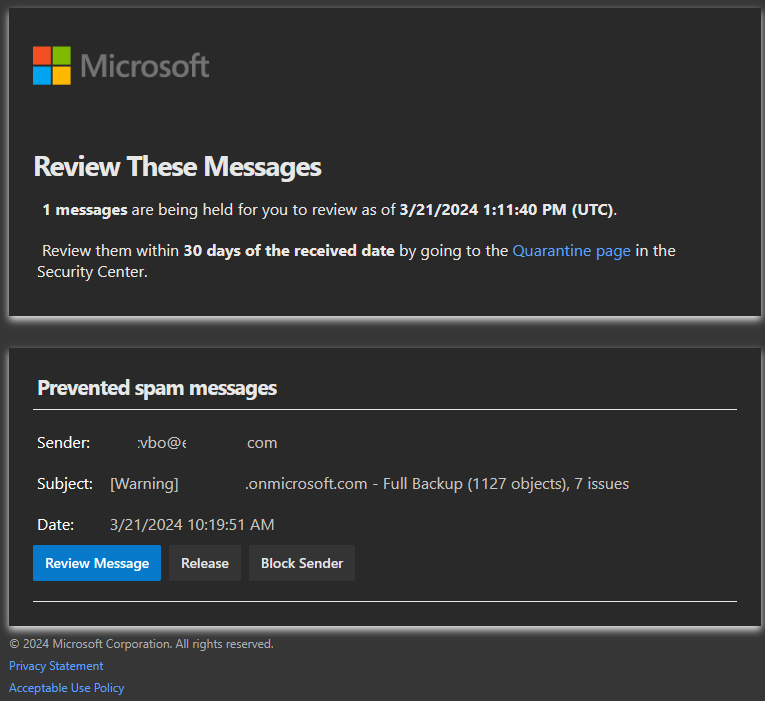The width and height of the screenshot is (765, 701).
Task: Click the [Warning] subject tag
Action: (x=144, y=484)
